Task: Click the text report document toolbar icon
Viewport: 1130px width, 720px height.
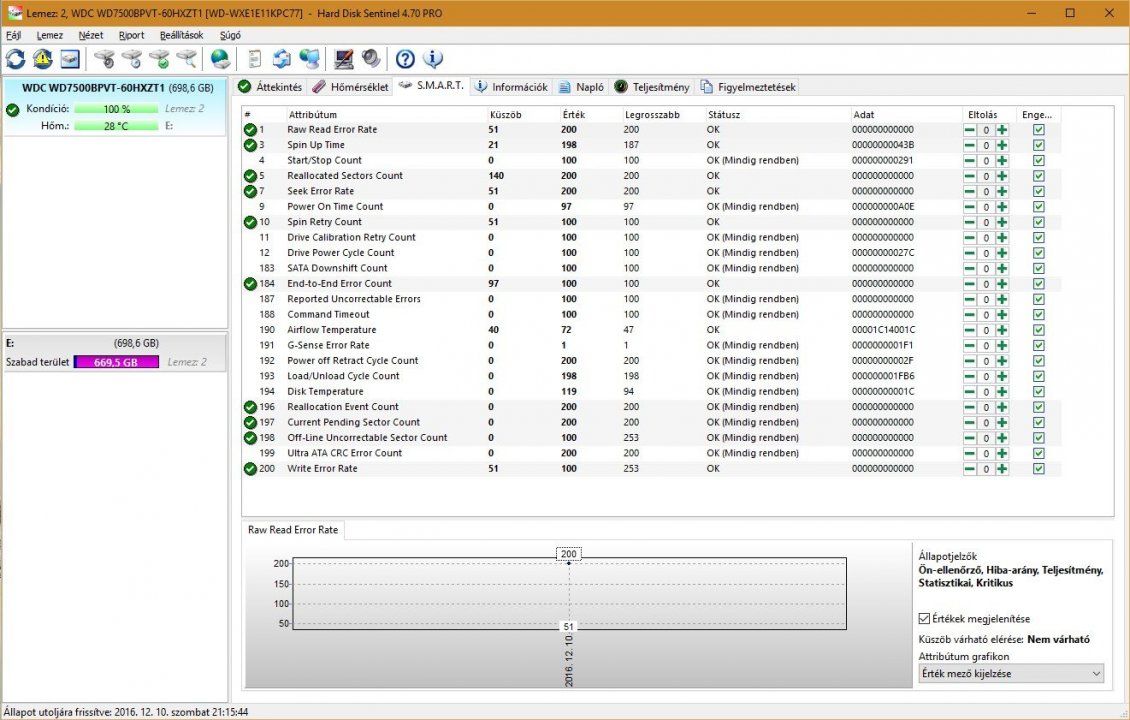Action: click(254, 59)
